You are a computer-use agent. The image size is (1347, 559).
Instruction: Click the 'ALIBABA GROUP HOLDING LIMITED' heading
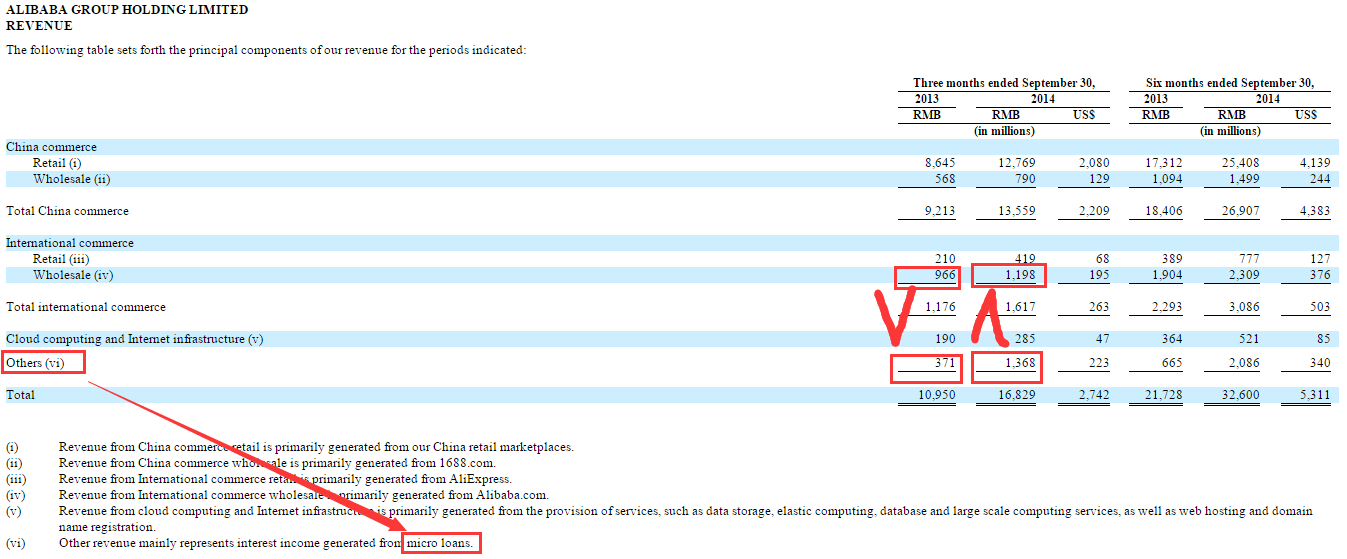pyautogui.click(x=127, y=10)
